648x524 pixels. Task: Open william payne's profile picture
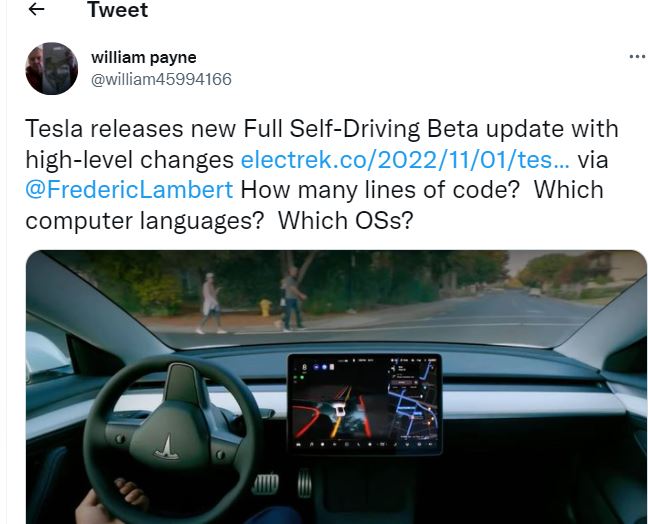coord(52,68)
